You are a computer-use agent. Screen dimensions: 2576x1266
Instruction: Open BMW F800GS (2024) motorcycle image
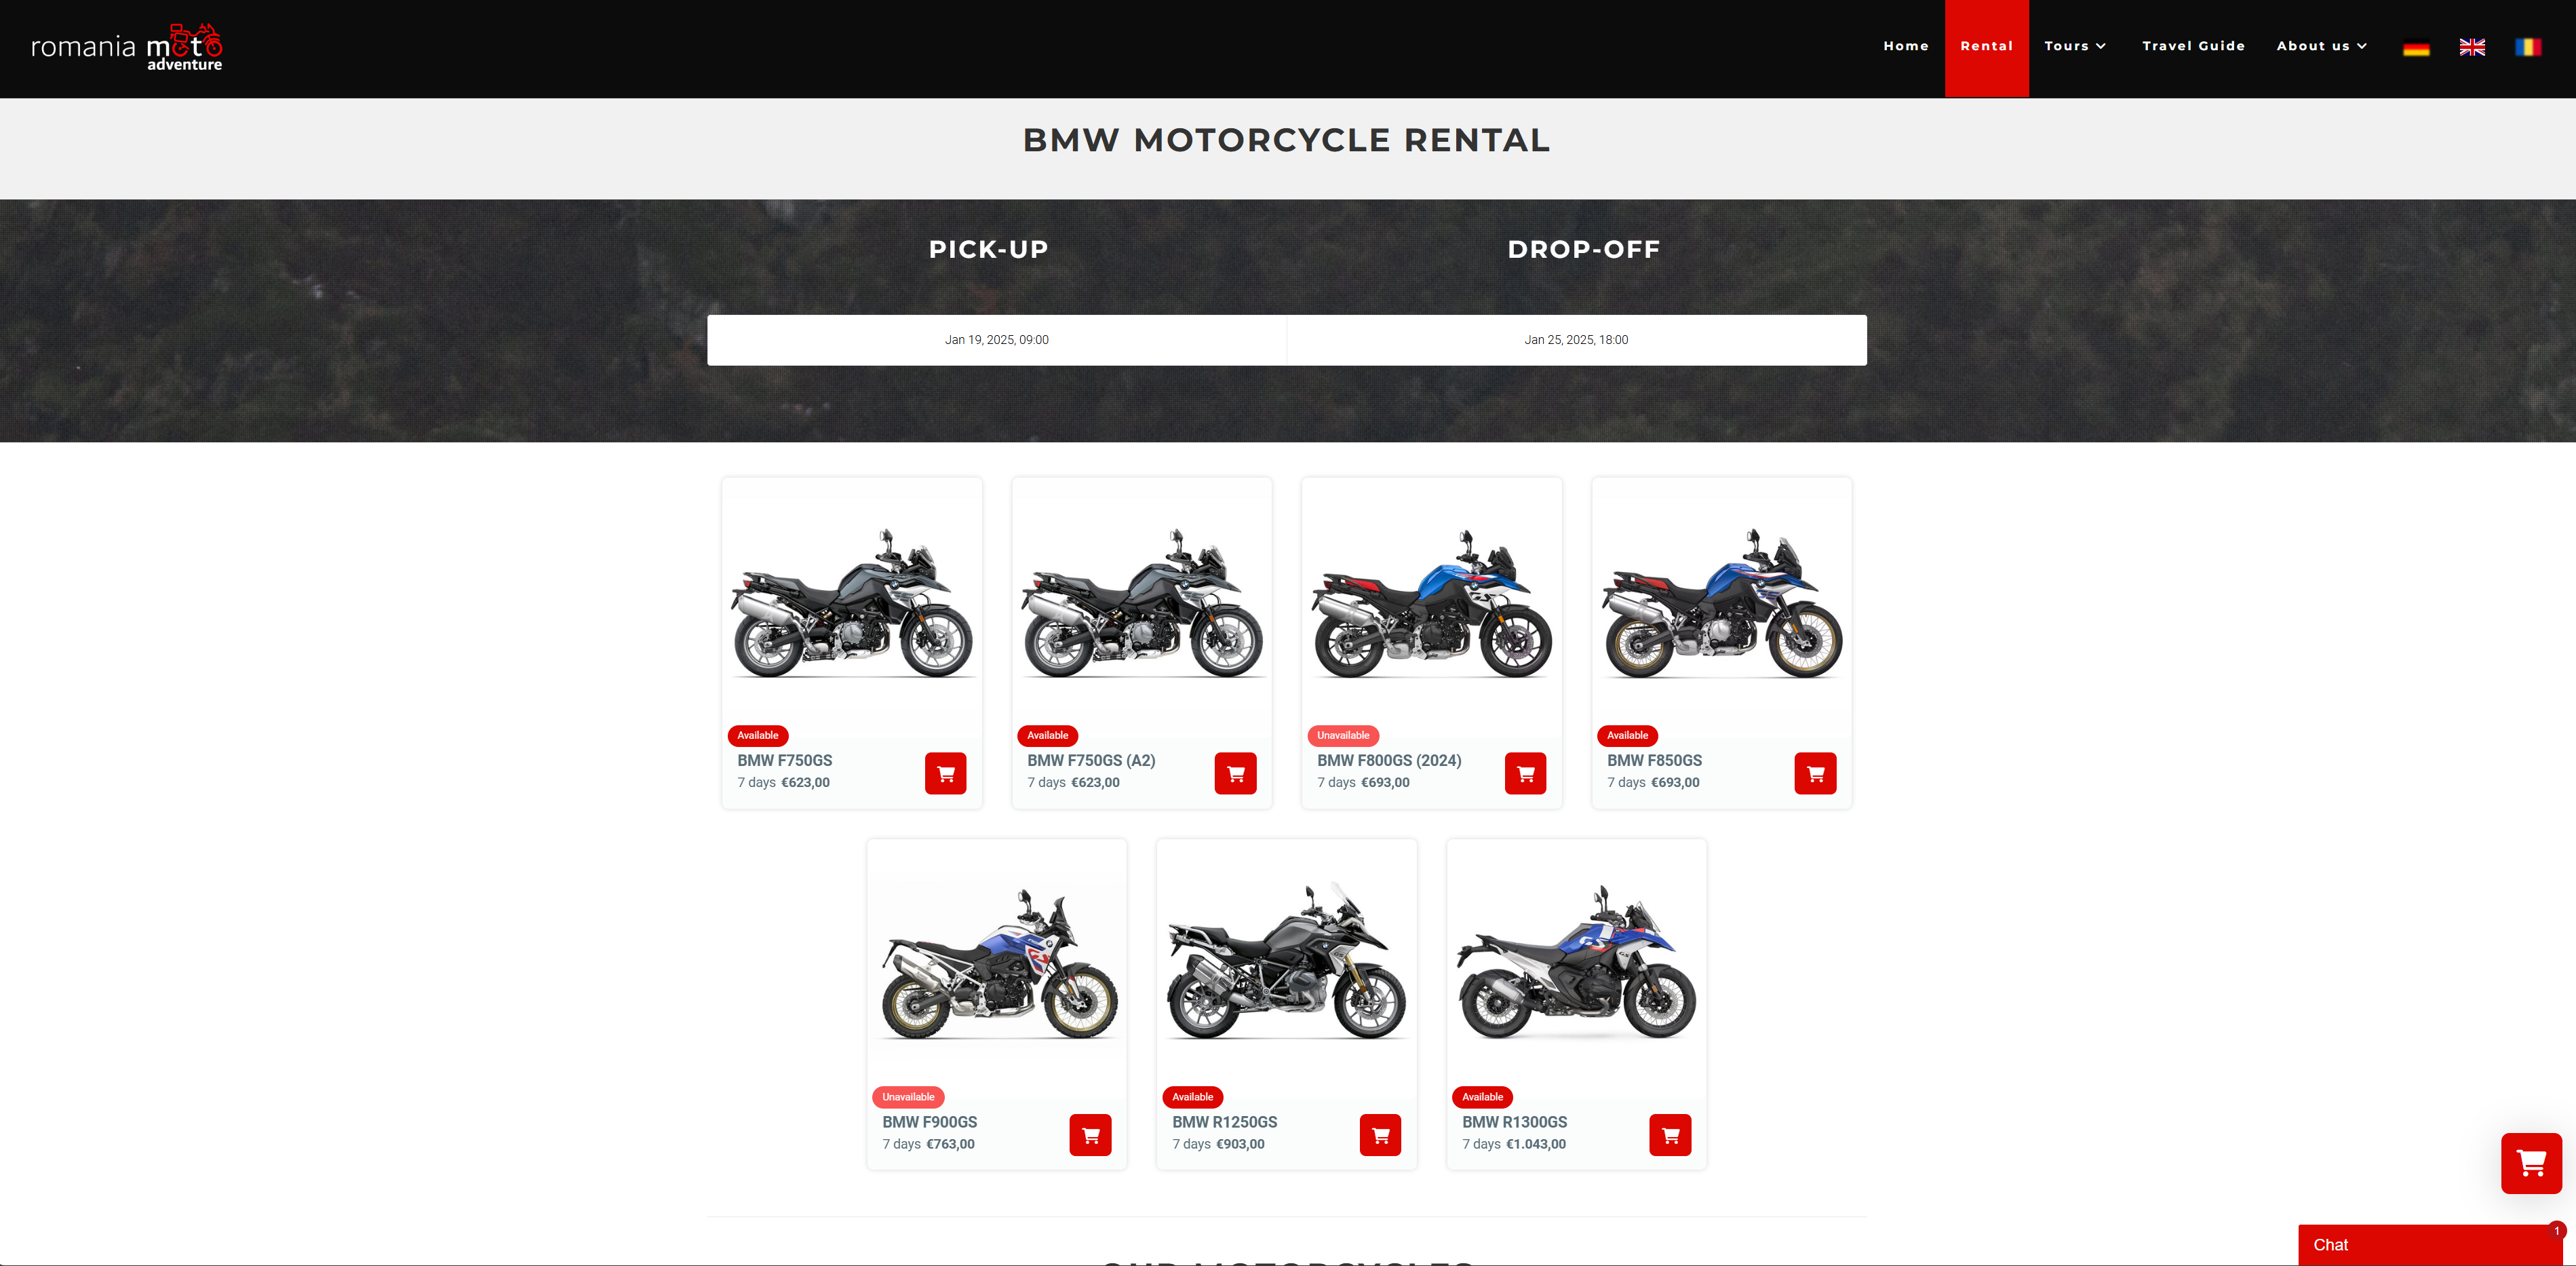1432,605
